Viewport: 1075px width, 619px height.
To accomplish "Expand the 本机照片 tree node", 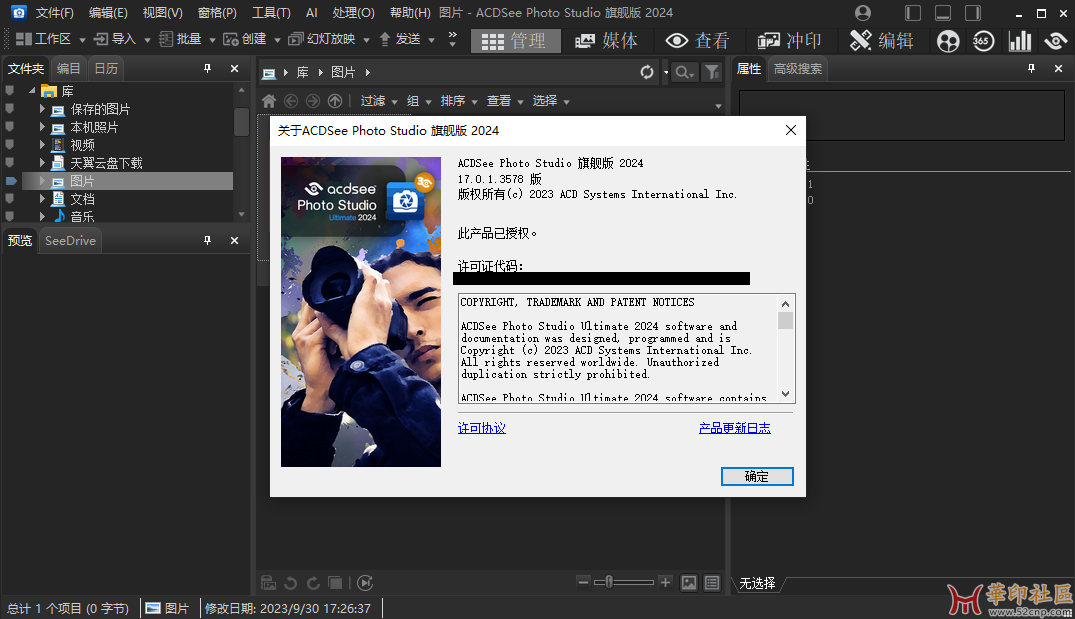I will click(x=42, y=127).
